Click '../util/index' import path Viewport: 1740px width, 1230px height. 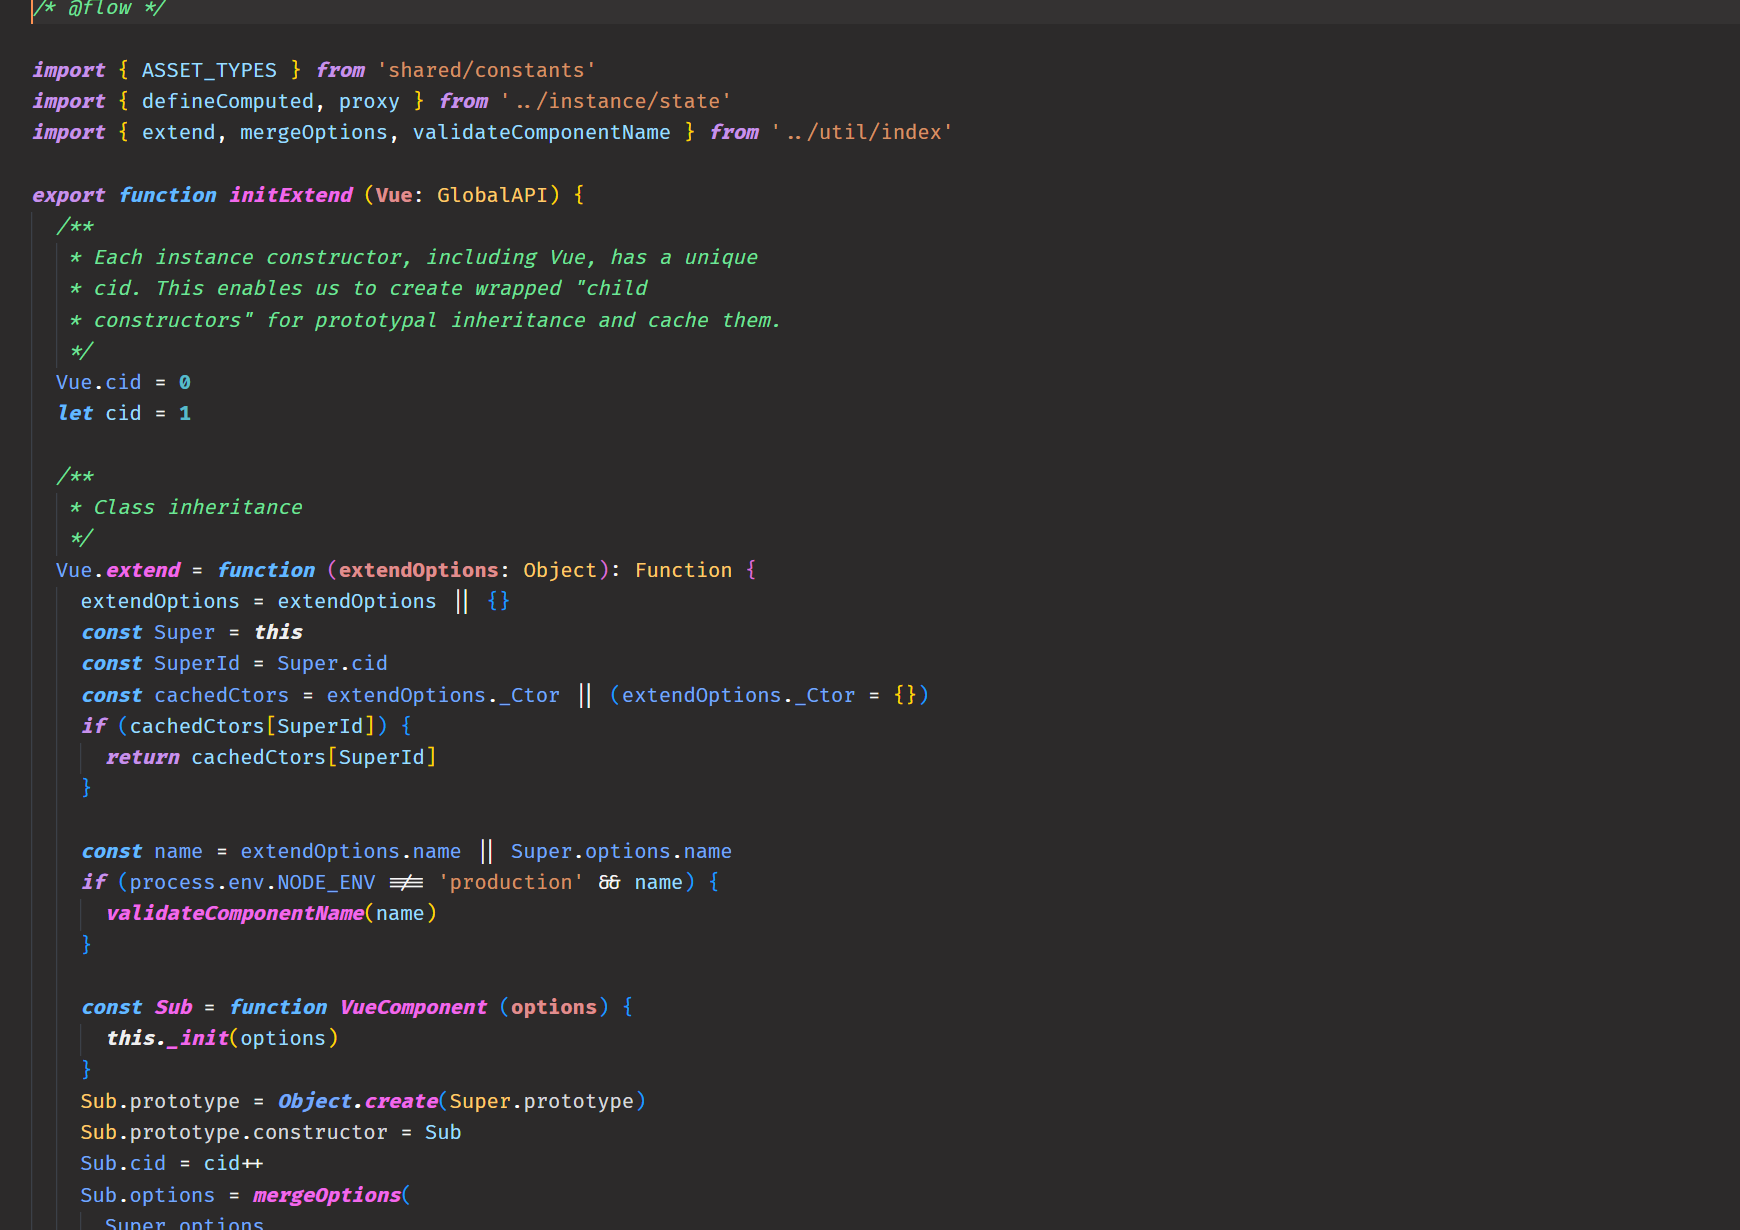tap(862, 132)
